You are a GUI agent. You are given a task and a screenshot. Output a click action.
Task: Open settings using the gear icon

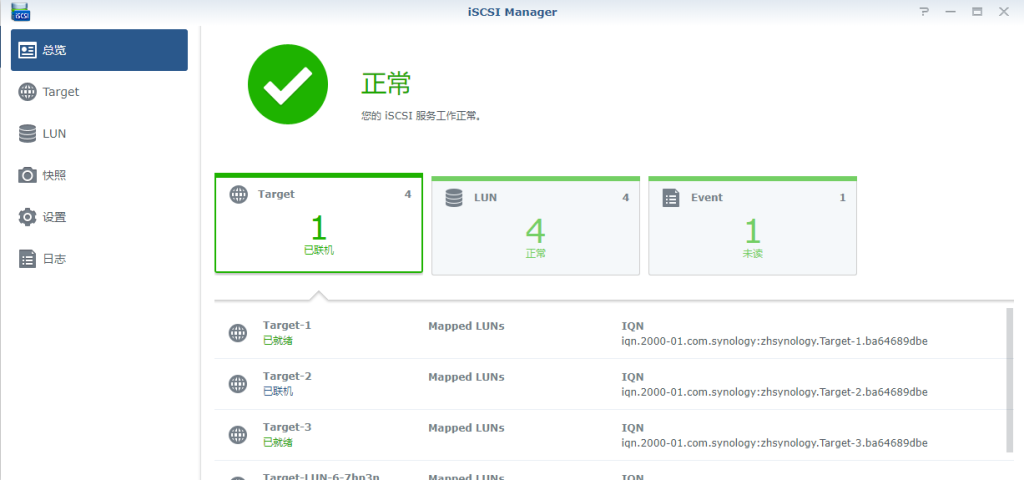pos(27,217)
